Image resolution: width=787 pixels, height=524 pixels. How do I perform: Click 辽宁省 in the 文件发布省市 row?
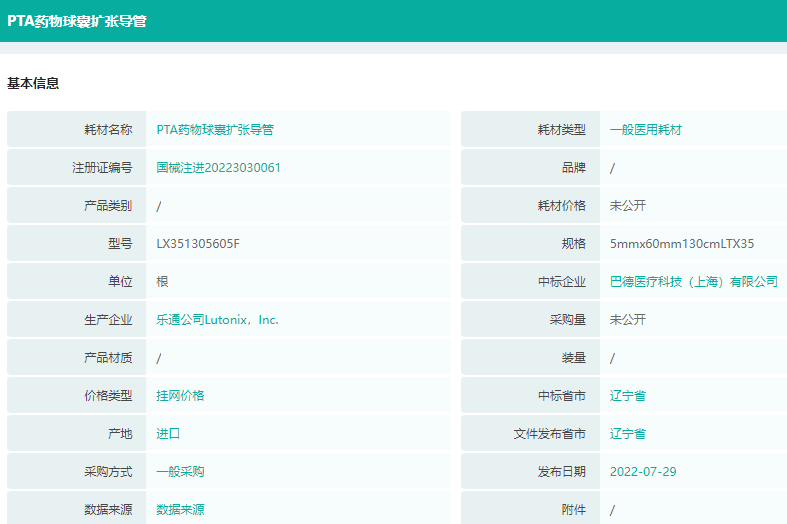tap(627, 434)
